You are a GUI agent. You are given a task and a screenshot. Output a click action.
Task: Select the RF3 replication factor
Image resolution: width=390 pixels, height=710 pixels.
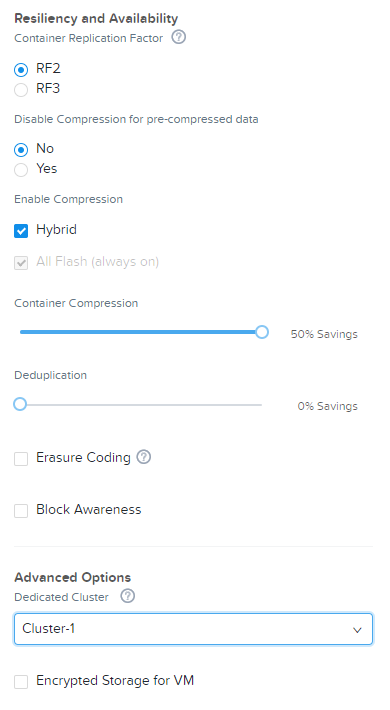tap(21, 90)
